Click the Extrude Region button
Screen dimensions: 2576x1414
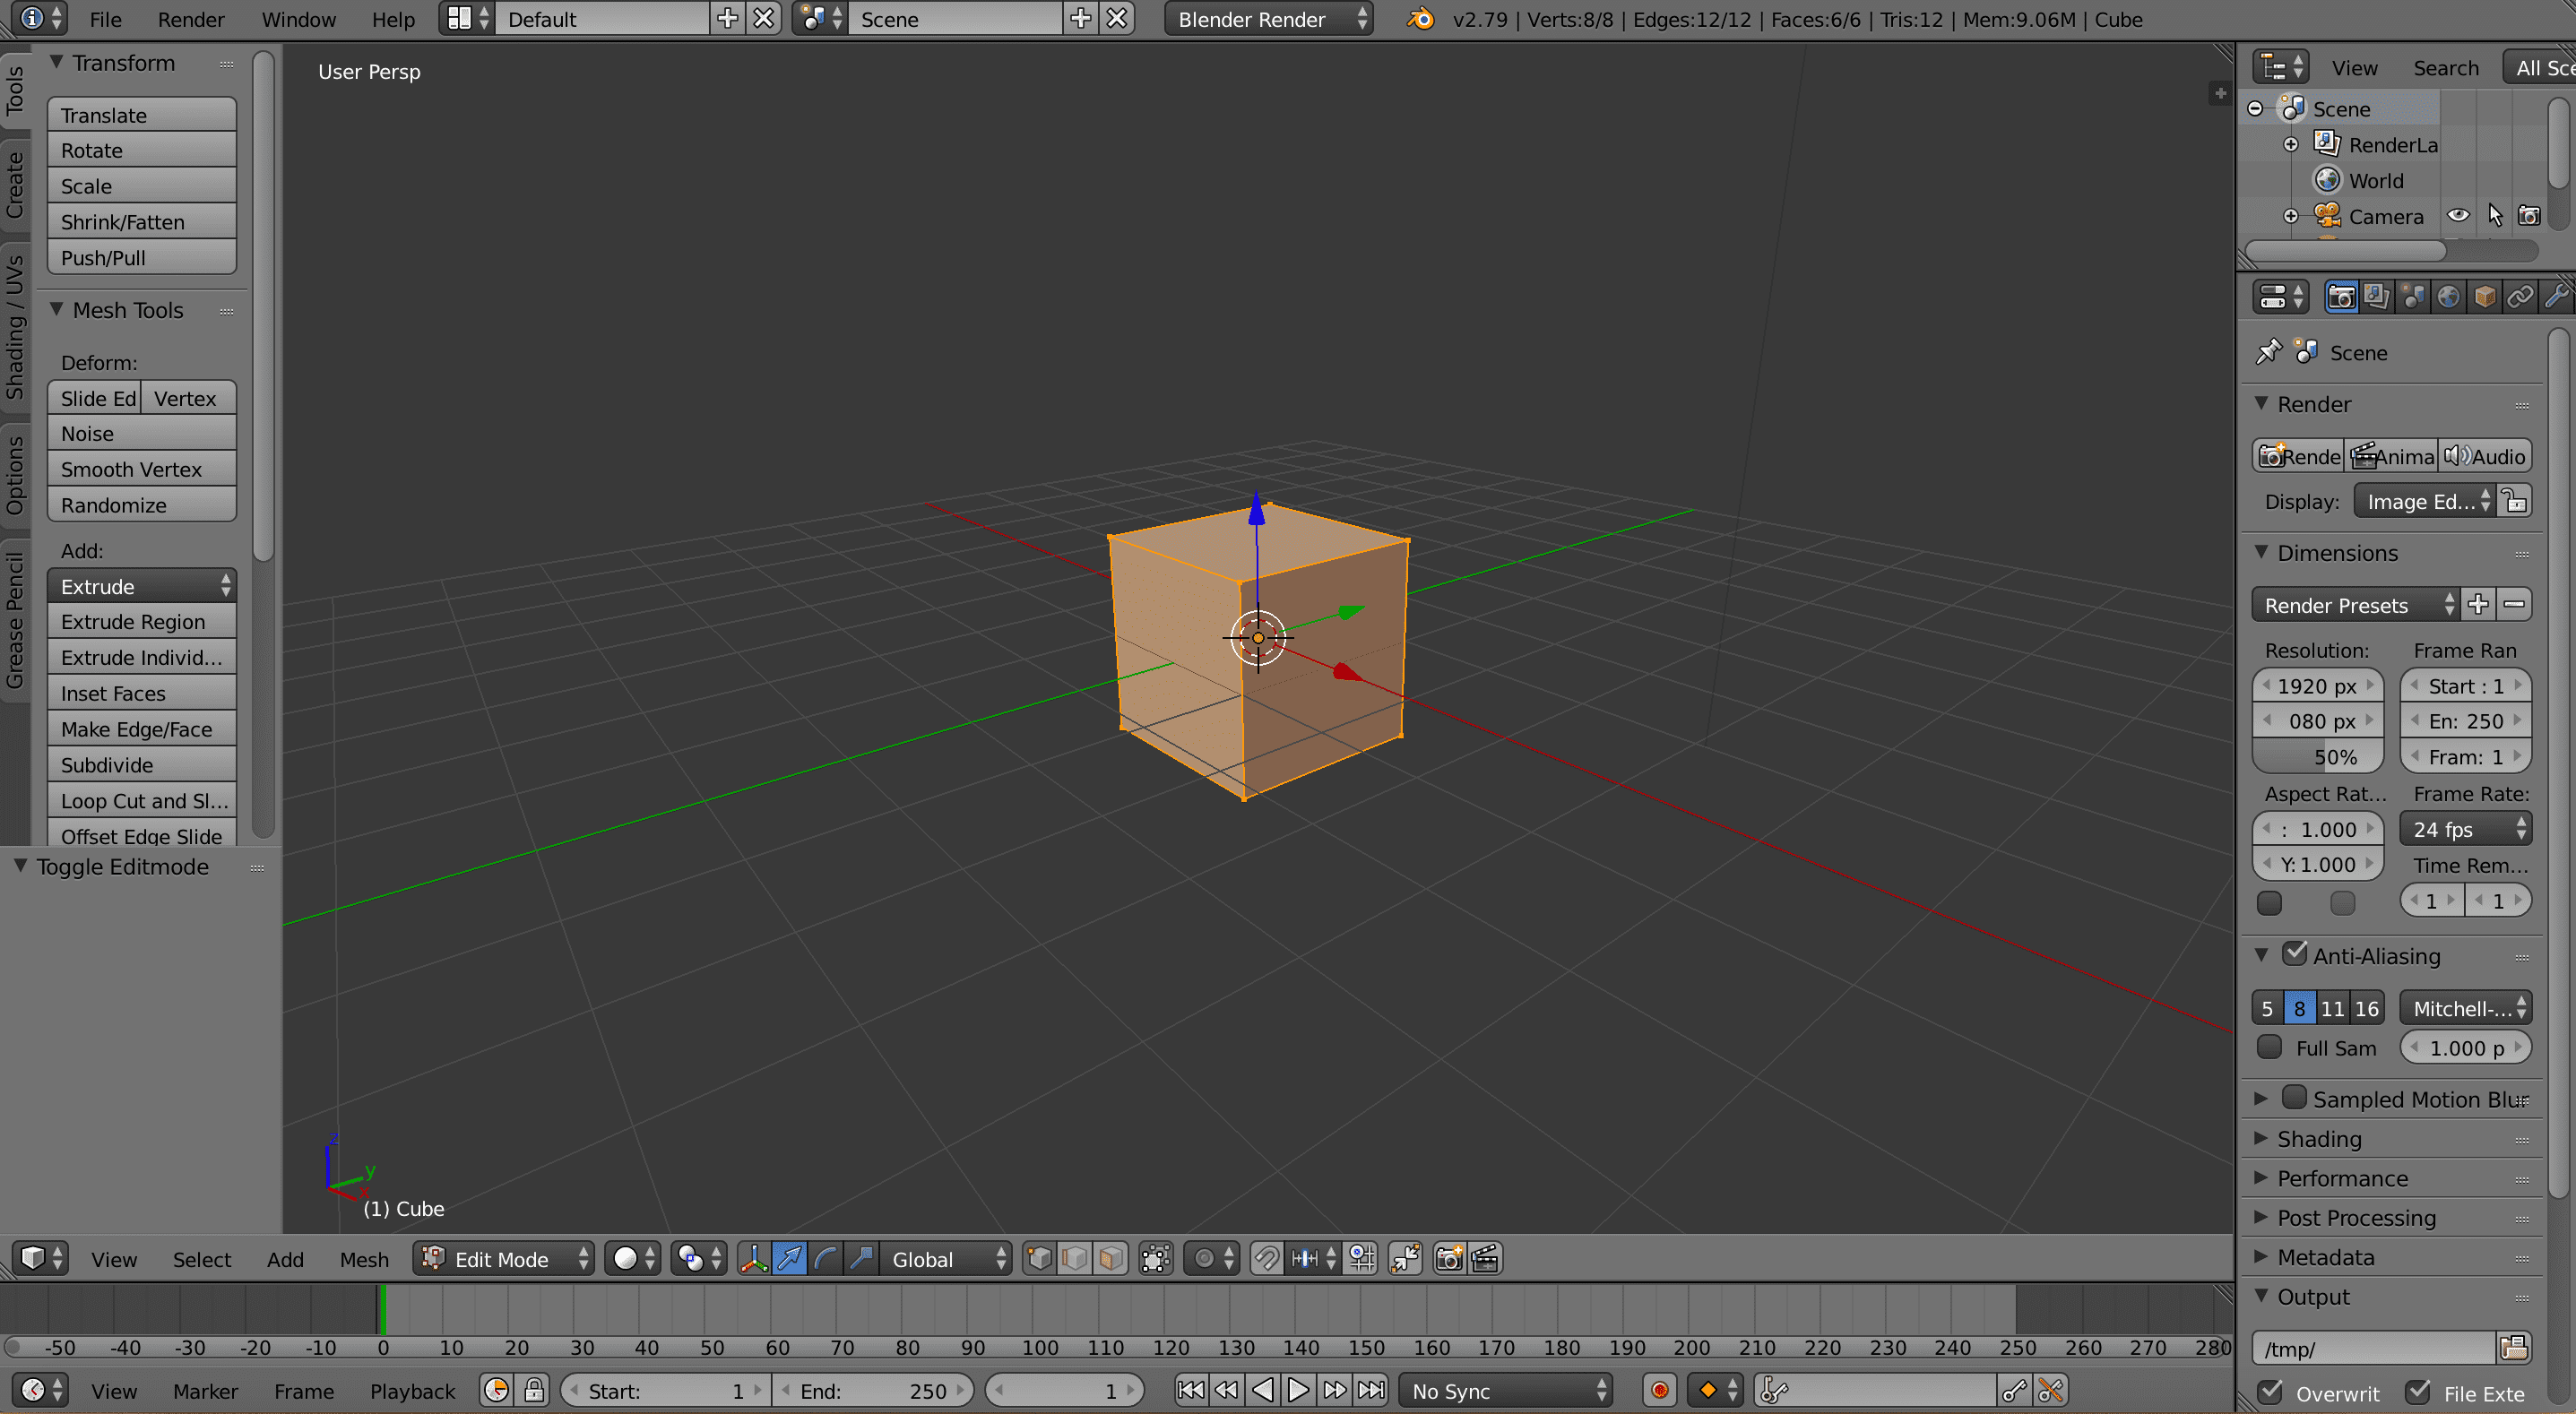click(141, 622)
